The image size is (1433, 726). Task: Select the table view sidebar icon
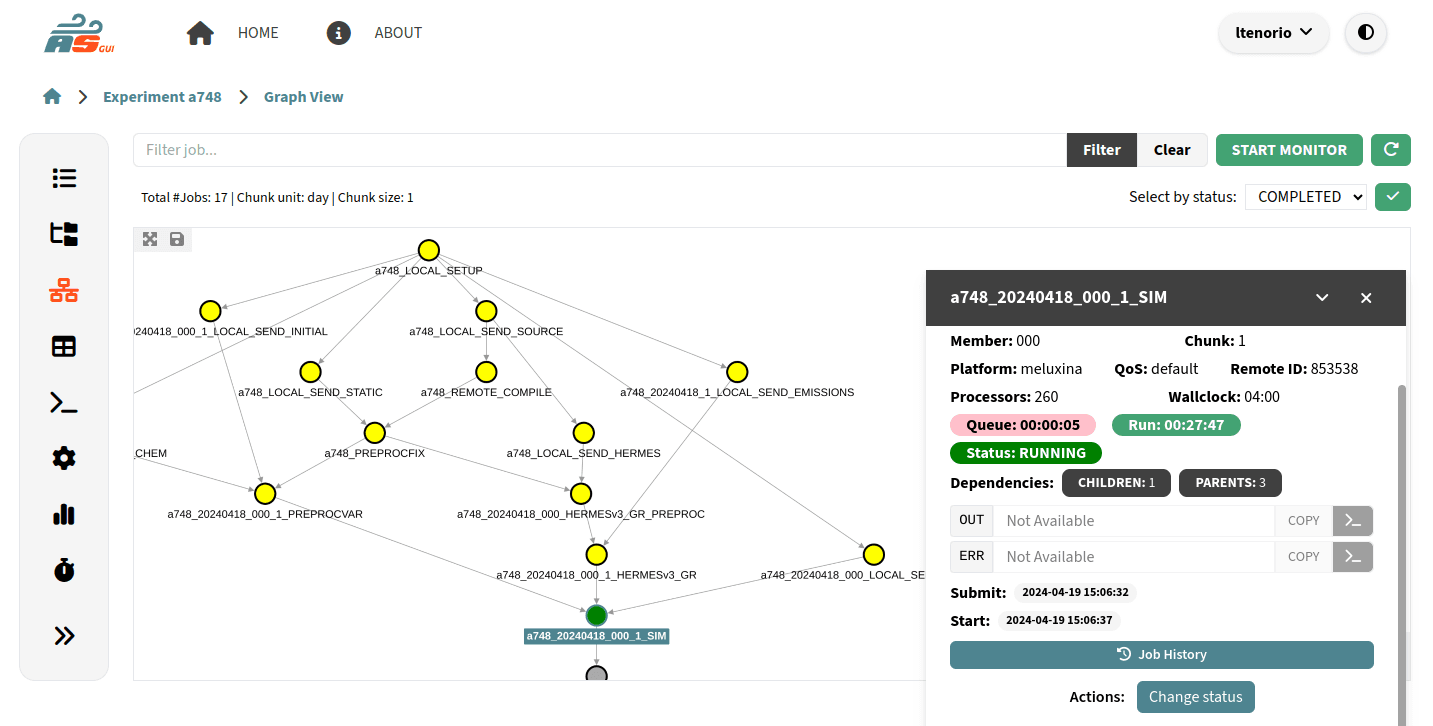[64, 347]
